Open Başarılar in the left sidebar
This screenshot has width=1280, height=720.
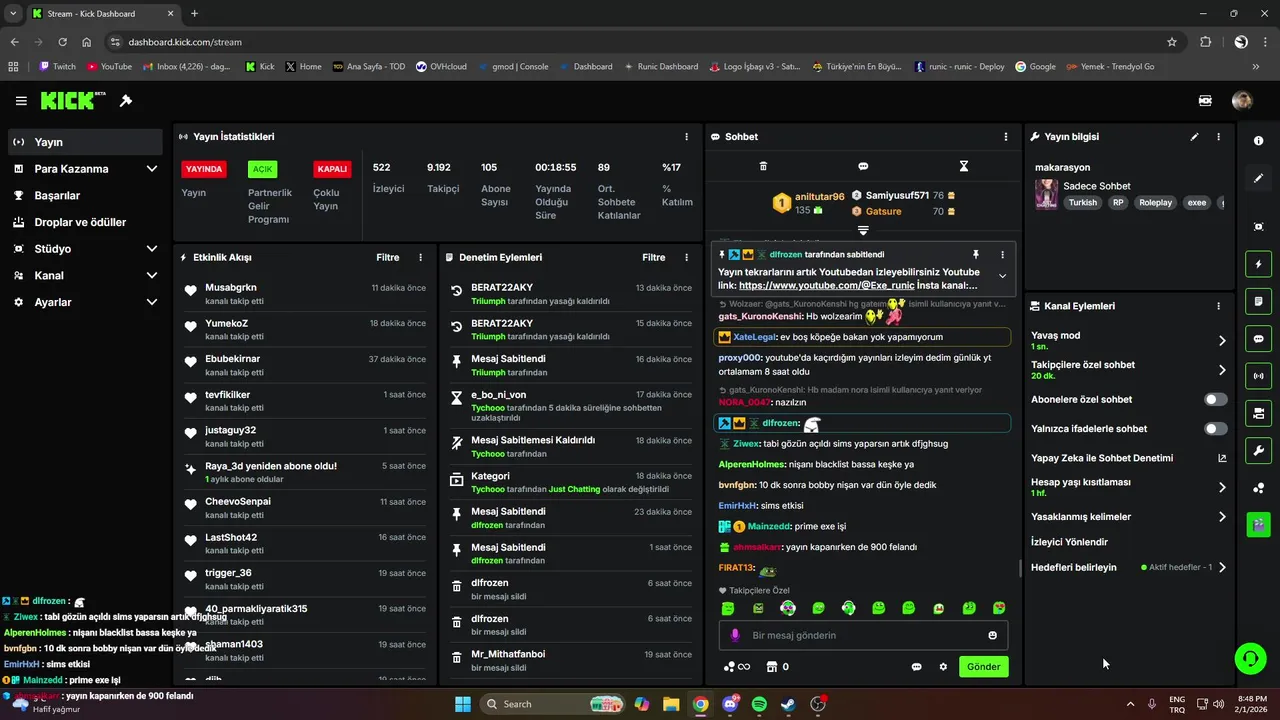click(x=84, y=196)
